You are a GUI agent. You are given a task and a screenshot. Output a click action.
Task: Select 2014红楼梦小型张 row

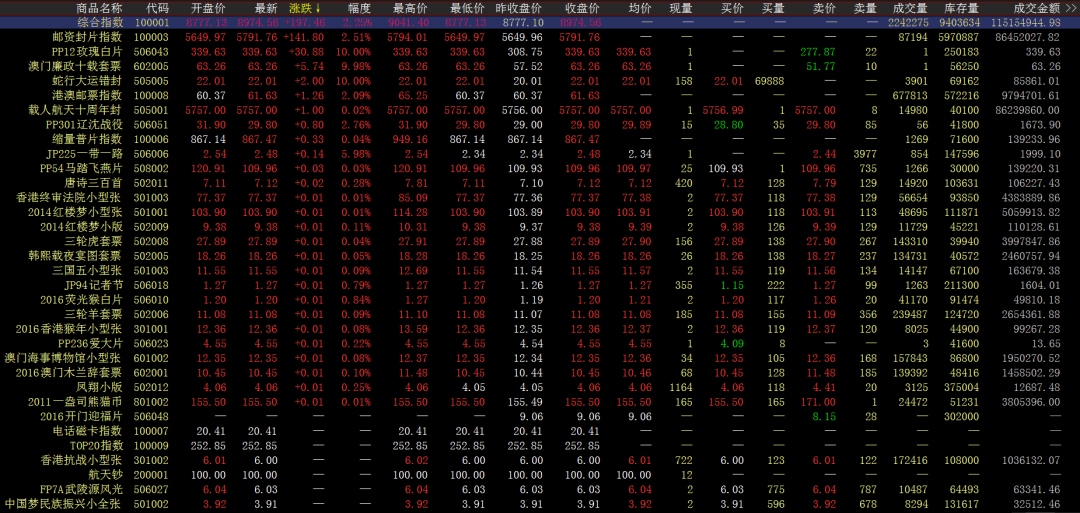click(x=540, y=211)
